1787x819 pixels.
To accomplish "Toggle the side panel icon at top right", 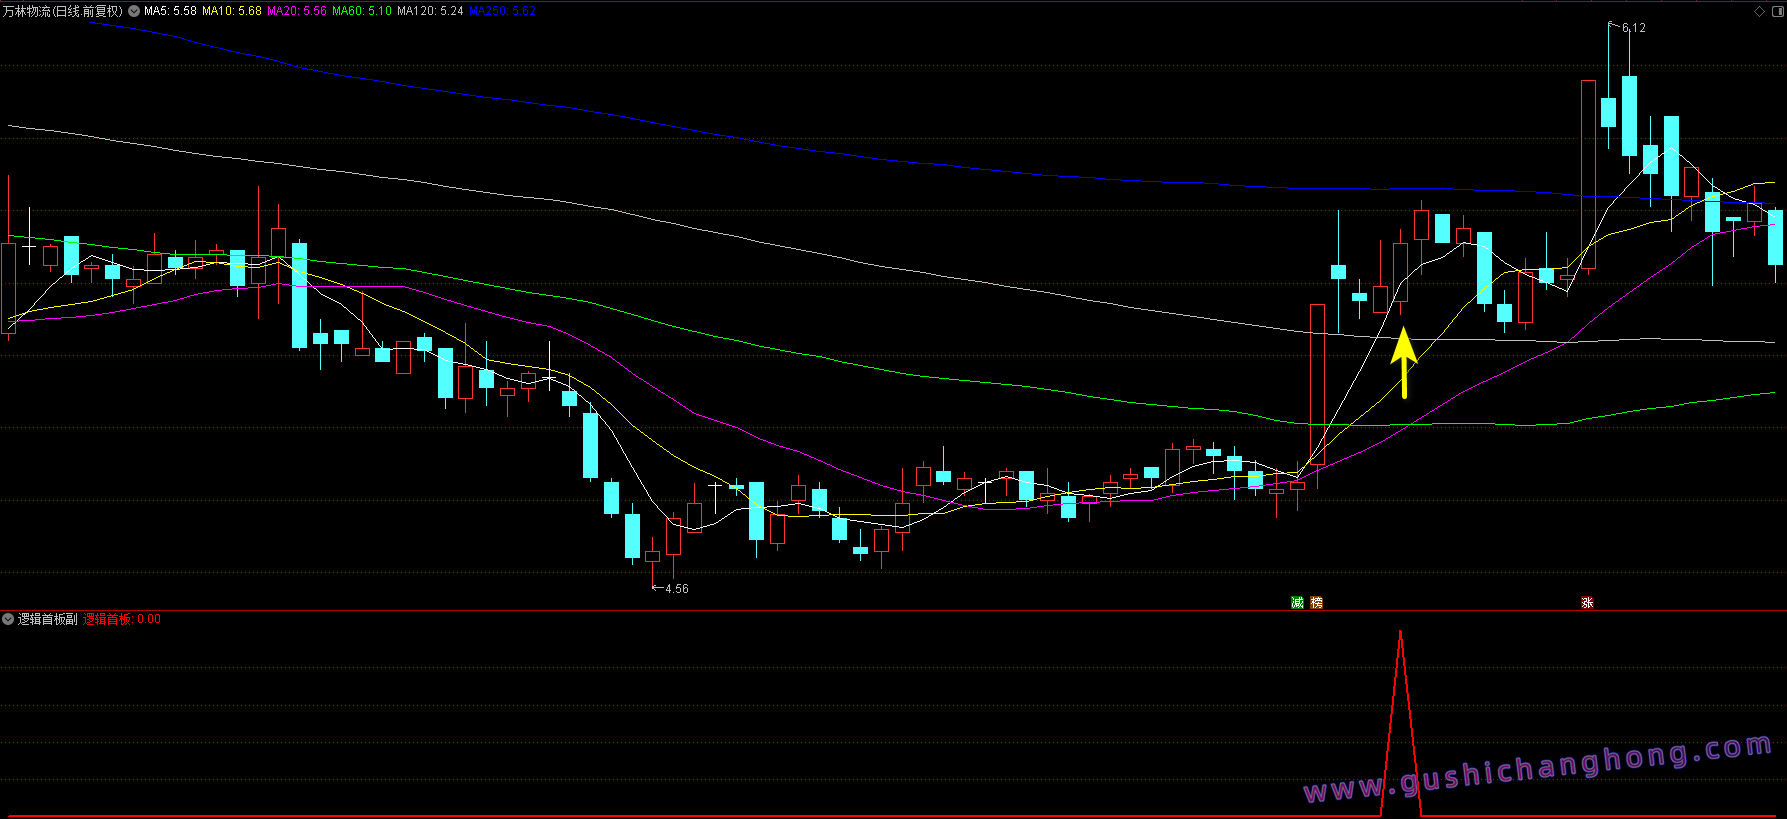I will (1776, 11).
